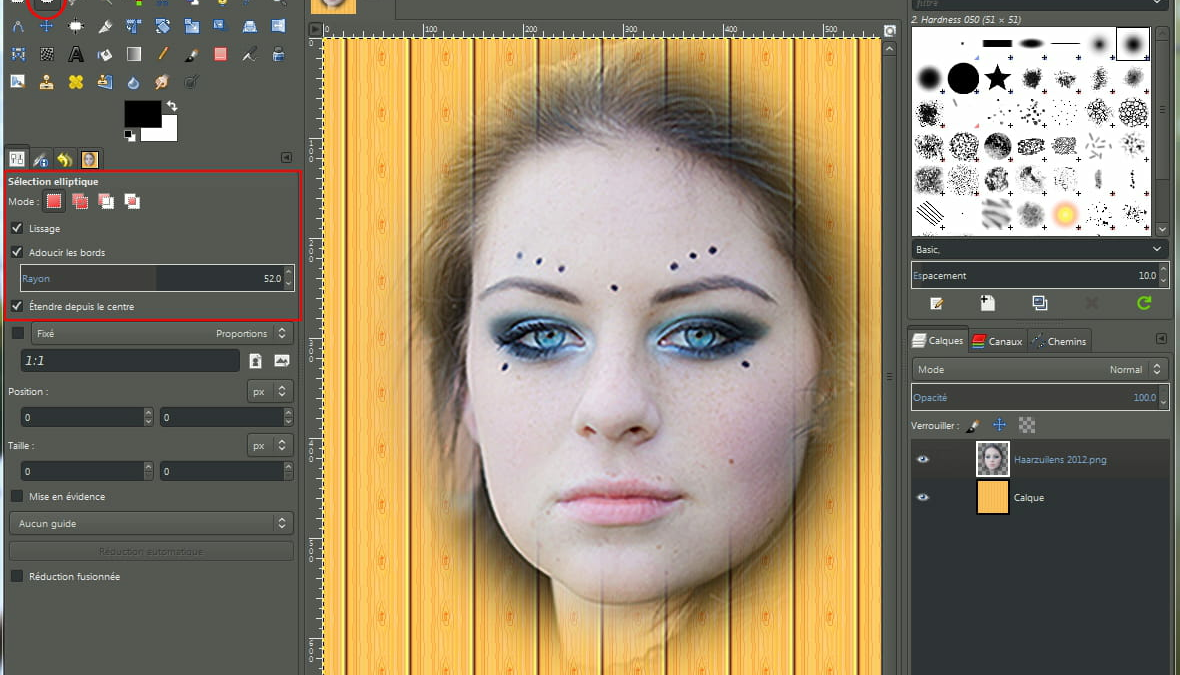
Task: Click the refresh brushes green arrow
Action: 1144,303
